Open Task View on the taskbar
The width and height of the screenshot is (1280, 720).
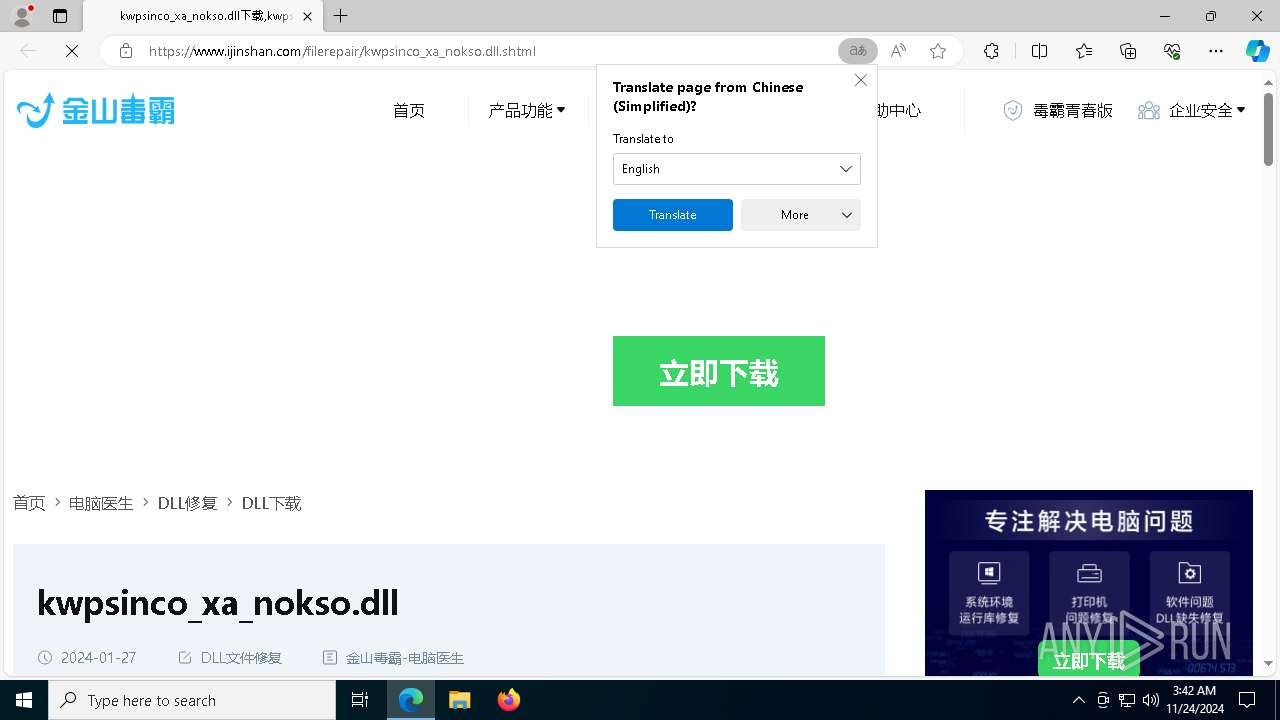(360, 700)
